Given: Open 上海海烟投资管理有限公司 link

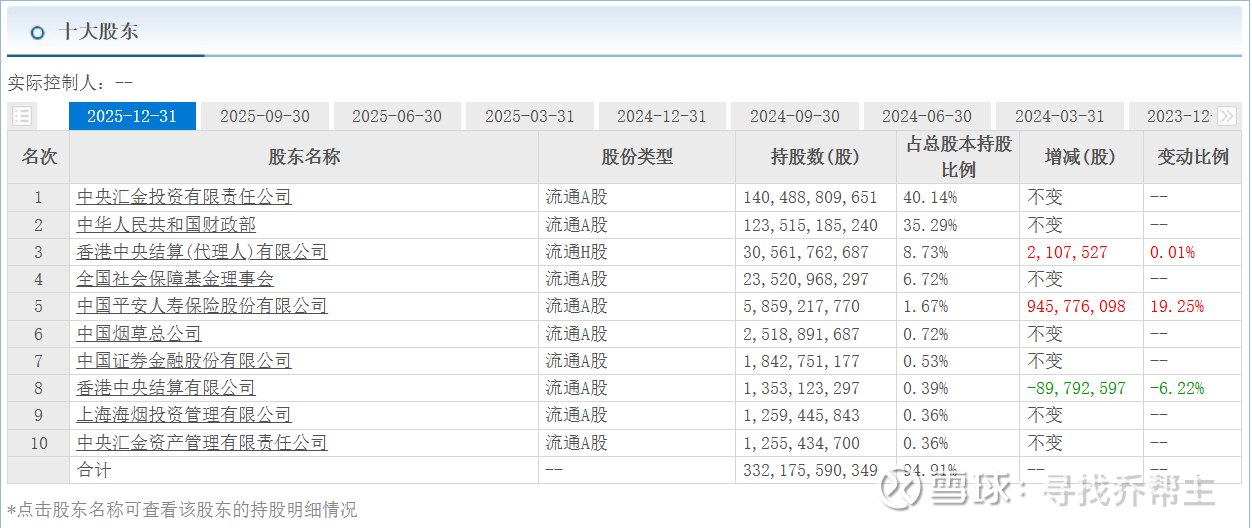Looking at the screenshot, I should click(x=184, y=415).
